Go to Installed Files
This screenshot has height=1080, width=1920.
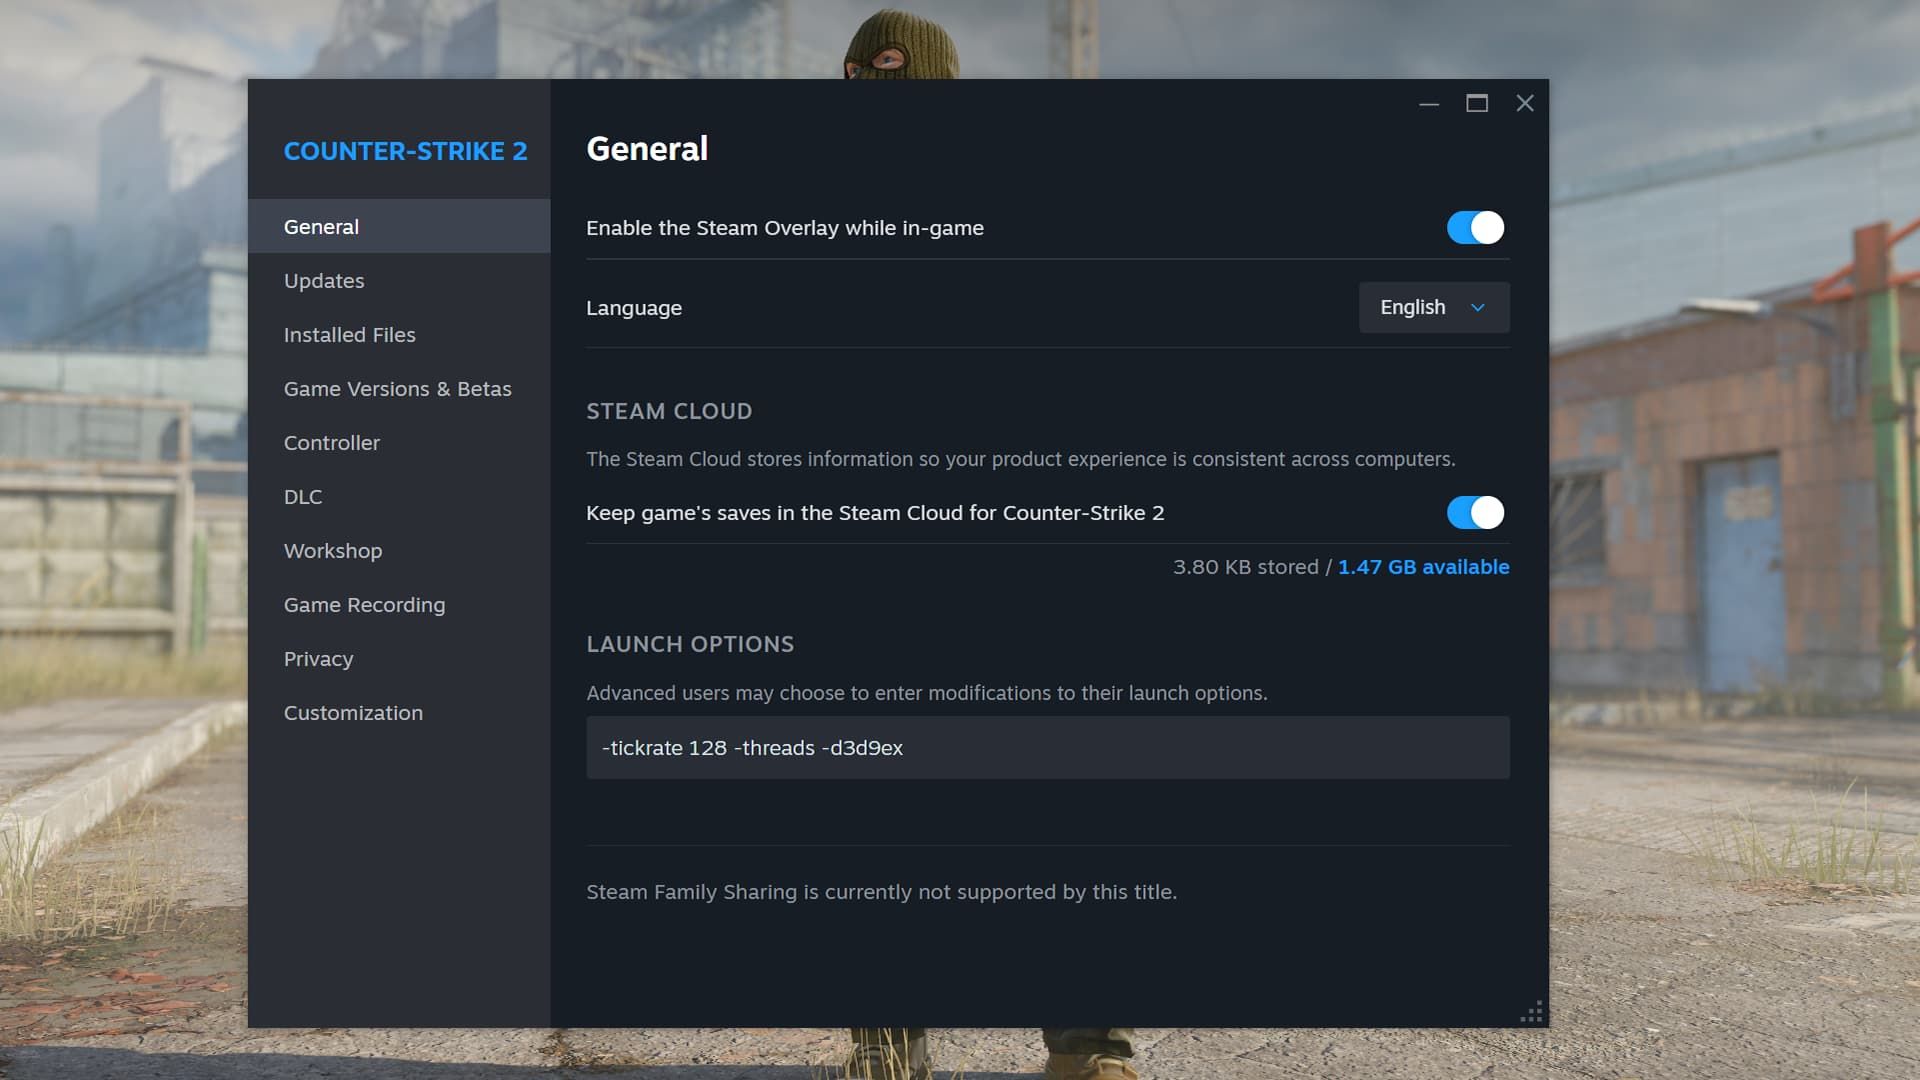click(x=399, y=335)
